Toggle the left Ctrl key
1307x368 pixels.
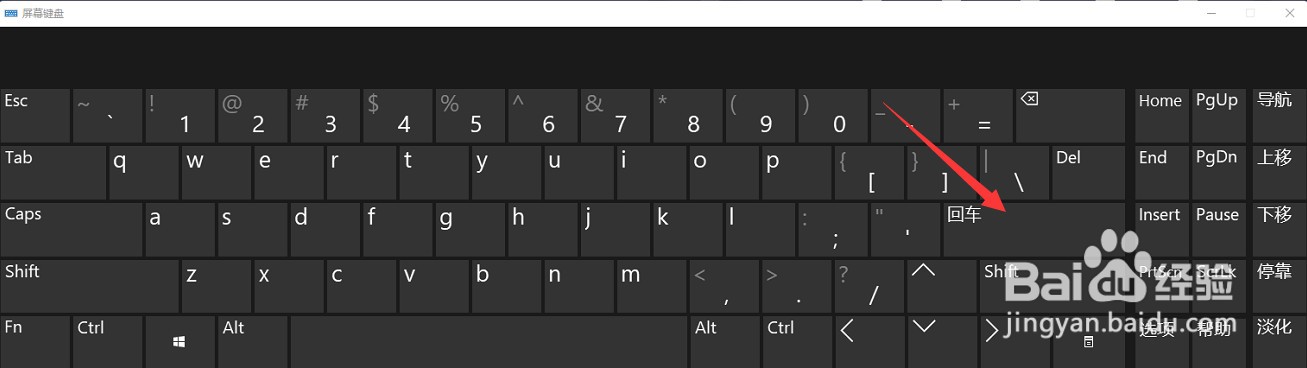coord(107,341)
